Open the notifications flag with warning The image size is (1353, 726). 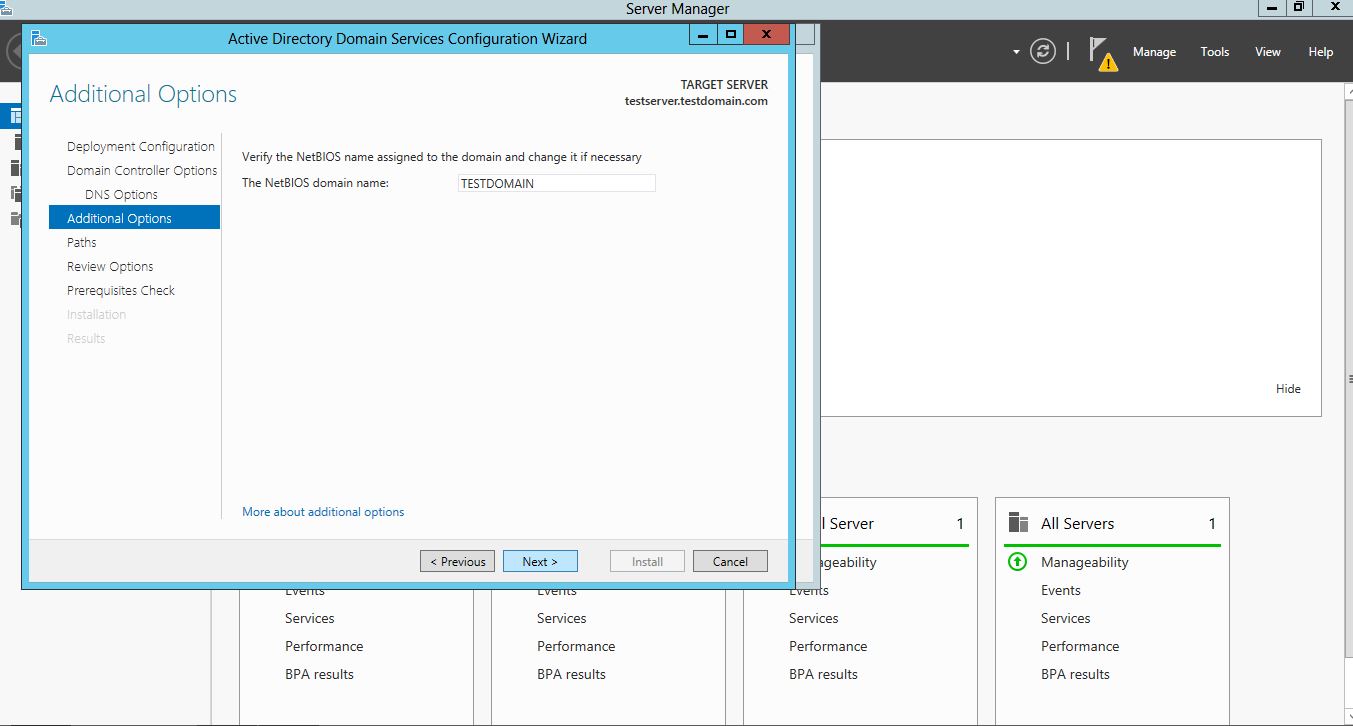(x=1102, y=54)
